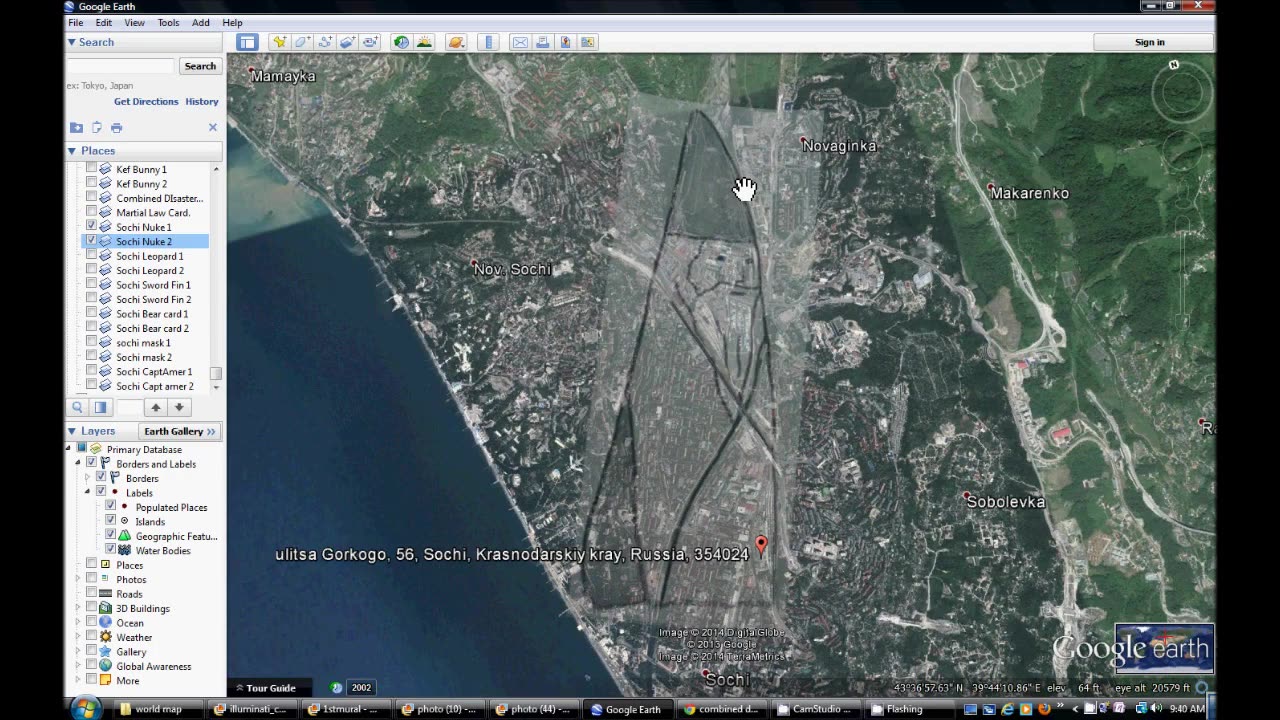The height and width of the screenshot is (720, 1280).
Task: Open the Add menu
Action: click(201, 22)
